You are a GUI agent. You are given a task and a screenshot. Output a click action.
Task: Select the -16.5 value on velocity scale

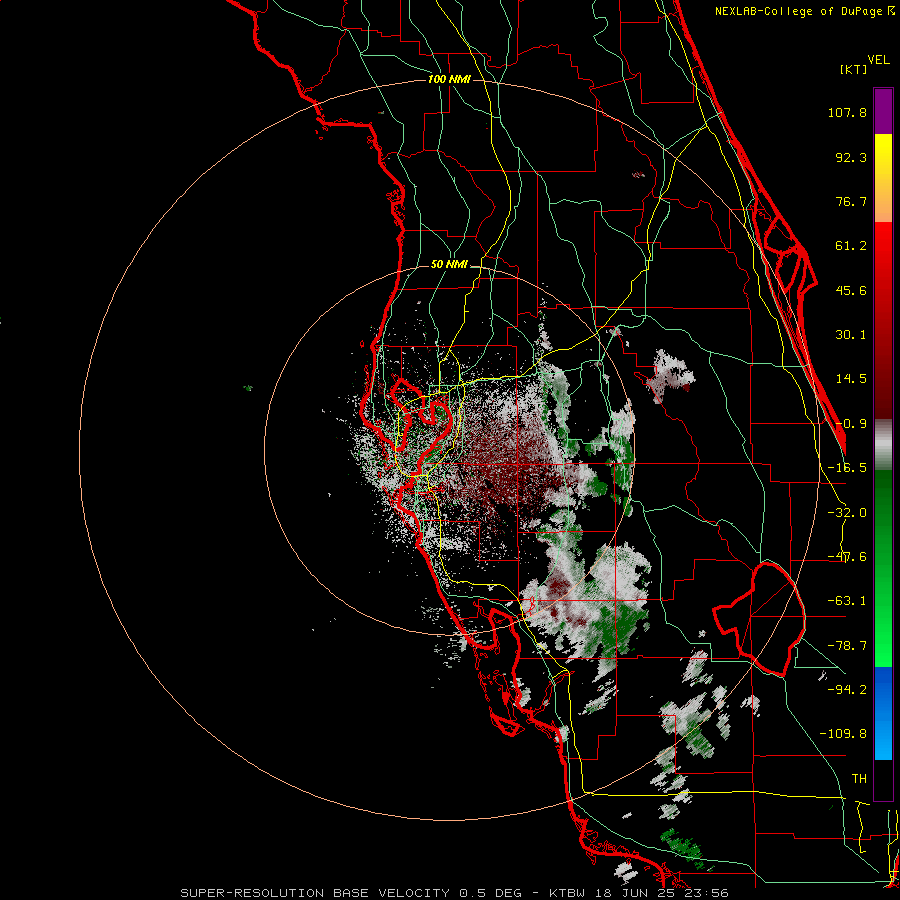[847, 468]
